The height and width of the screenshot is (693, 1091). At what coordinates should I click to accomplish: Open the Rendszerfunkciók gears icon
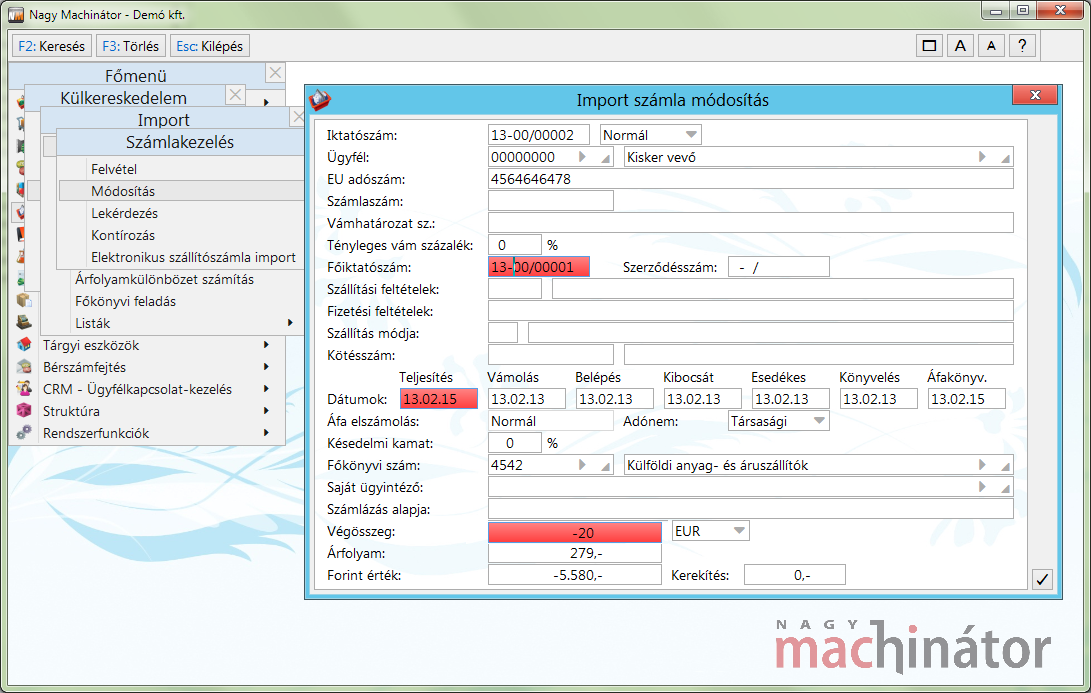click(24, 433)
